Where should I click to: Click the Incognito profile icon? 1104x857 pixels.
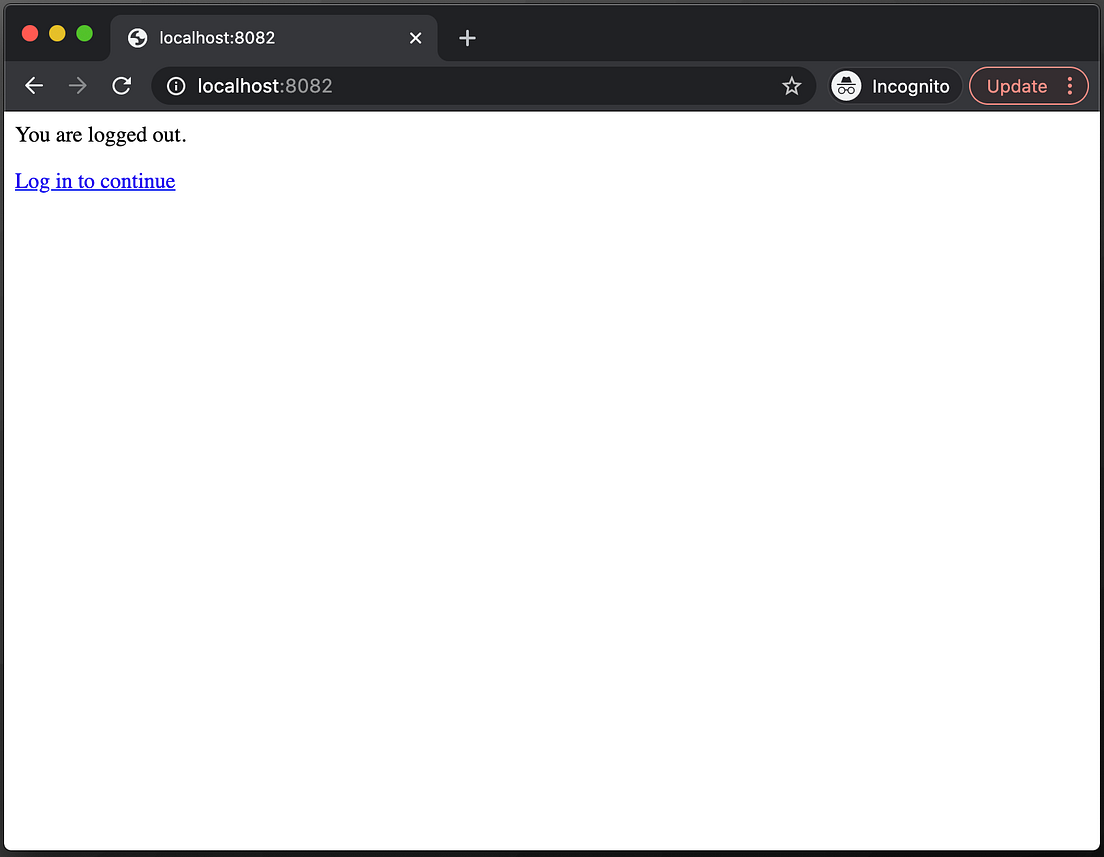click(x=846, y=86)
